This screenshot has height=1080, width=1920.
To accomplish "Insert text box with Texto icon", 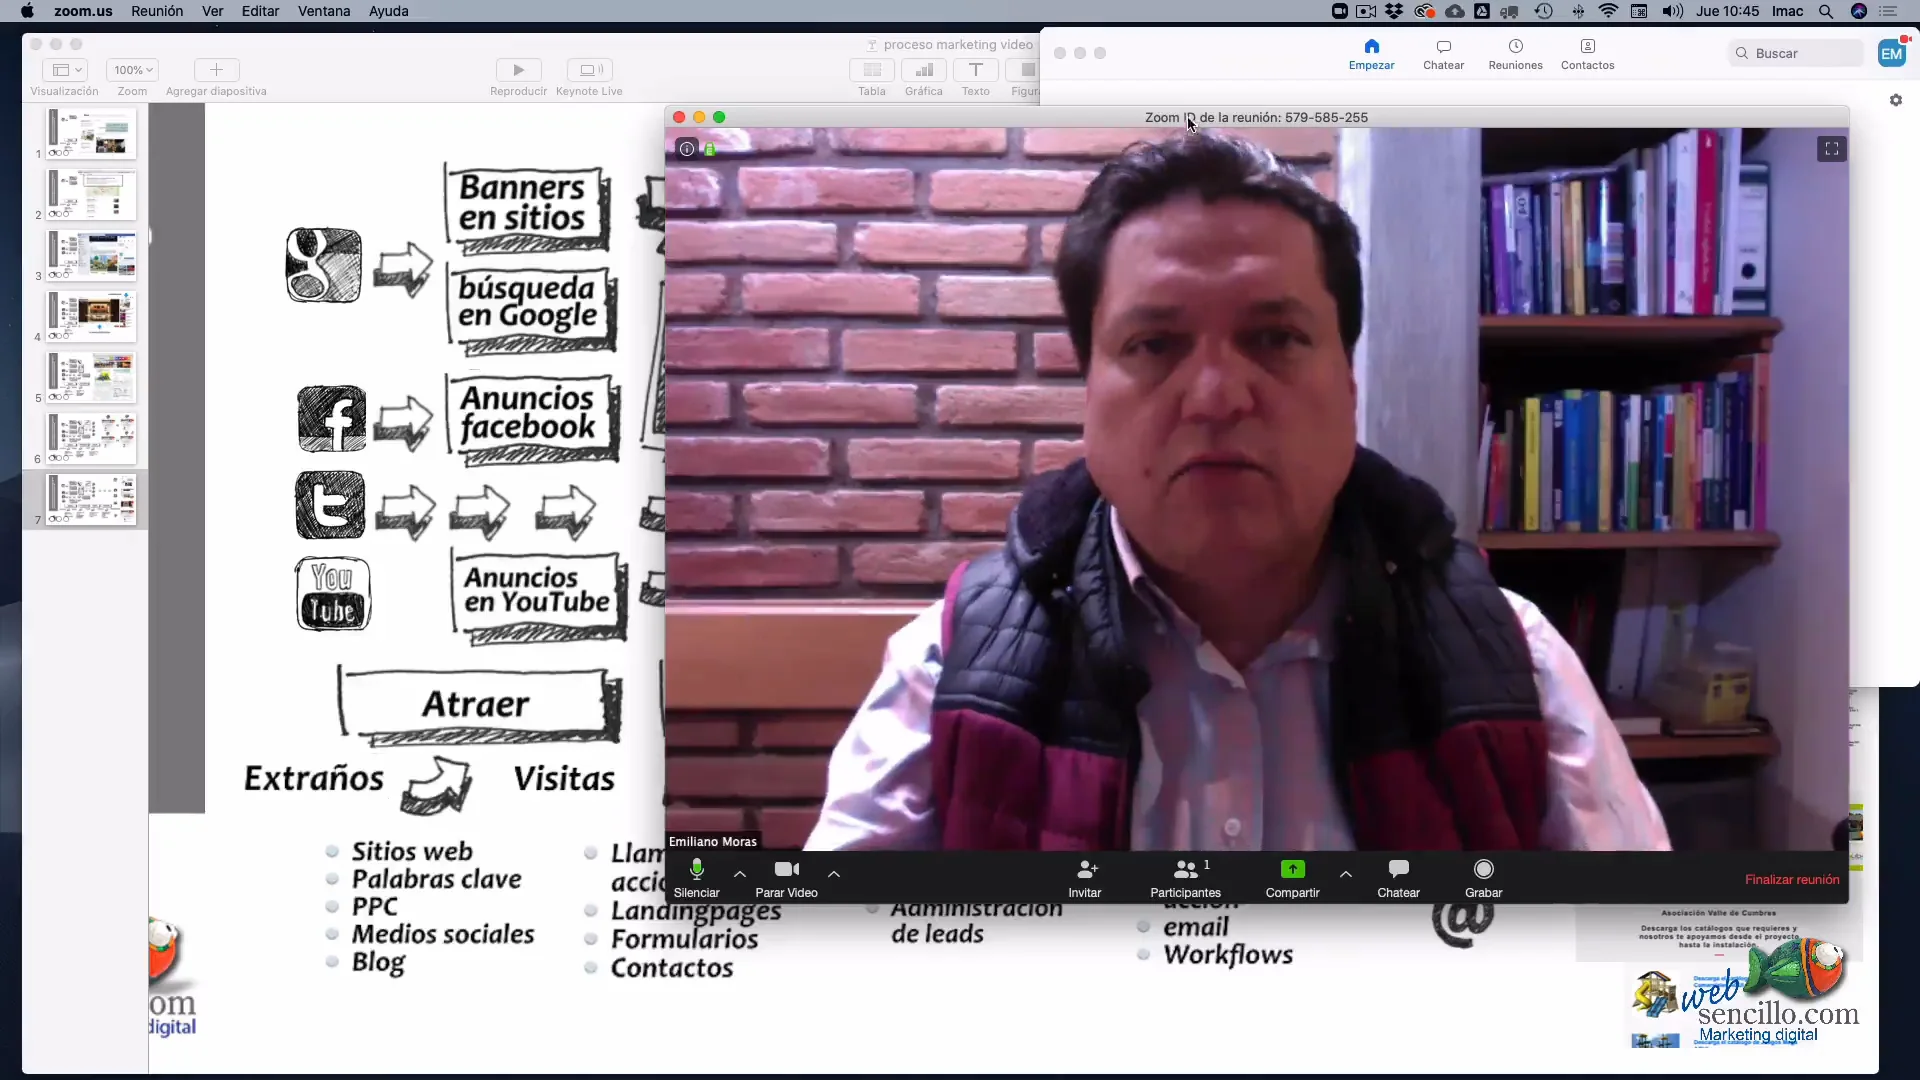I will point(976,70).
